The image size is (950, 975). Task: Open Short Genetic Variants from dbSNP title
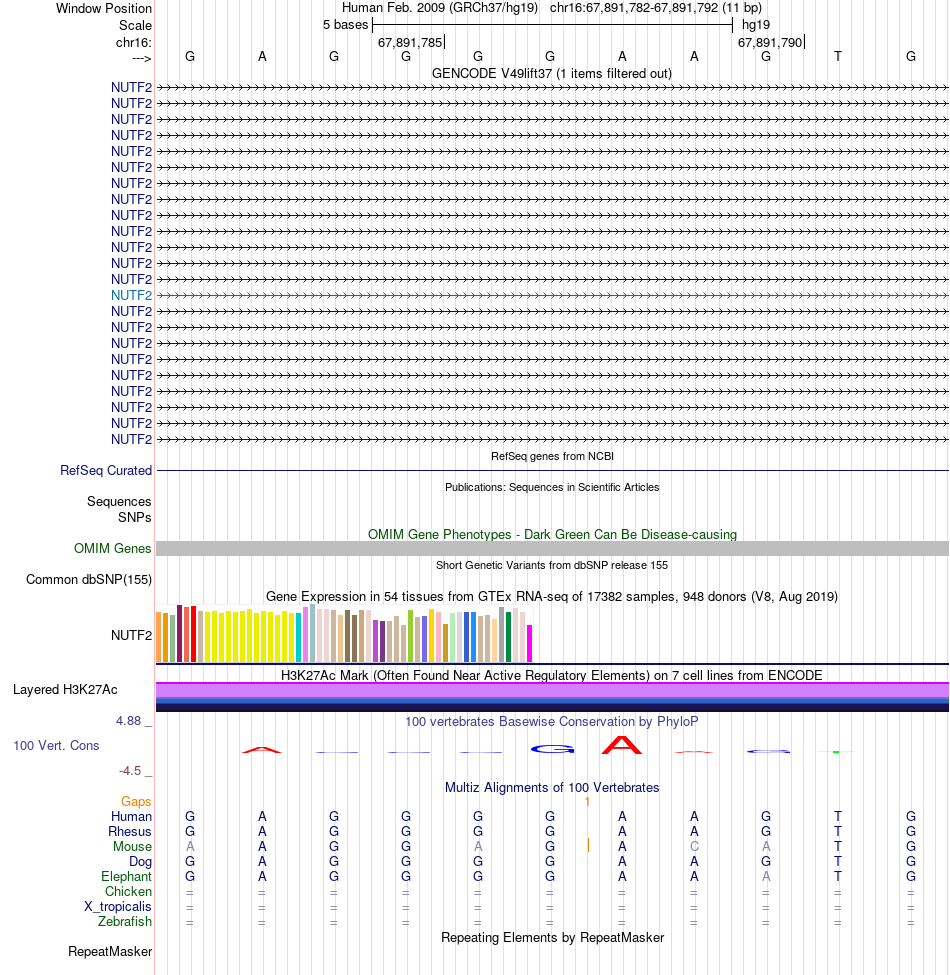pyautogui.click(x=552, y=565)
